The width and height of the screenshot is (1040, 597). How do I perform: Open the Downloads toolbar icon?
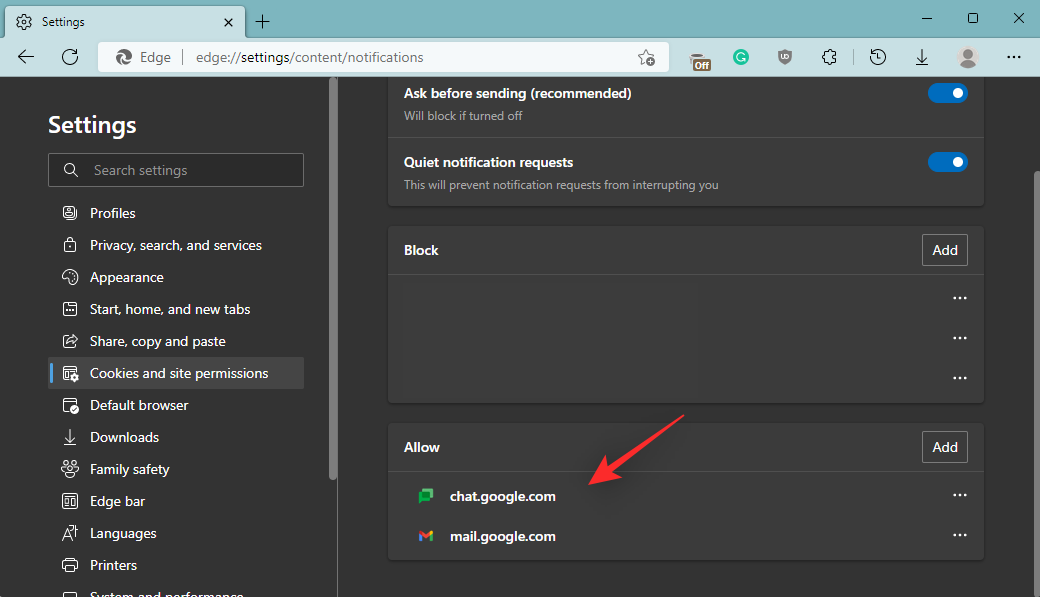pos(922,58)
